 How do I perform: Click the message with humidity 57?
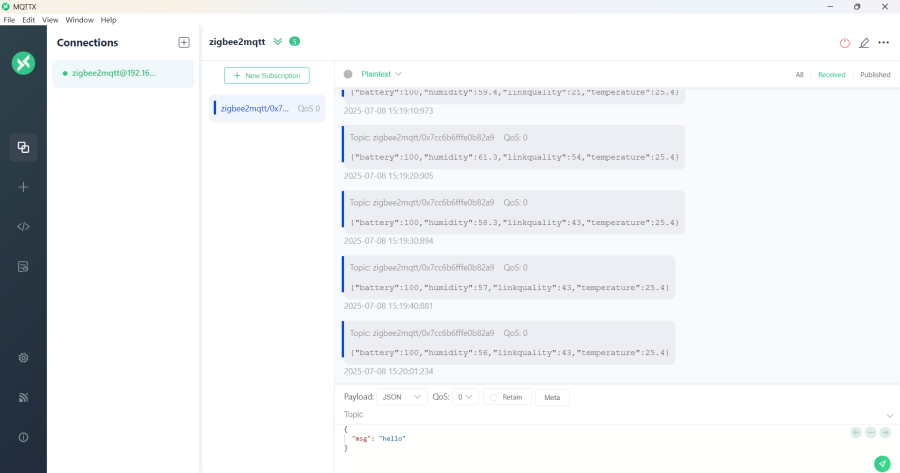509,277
